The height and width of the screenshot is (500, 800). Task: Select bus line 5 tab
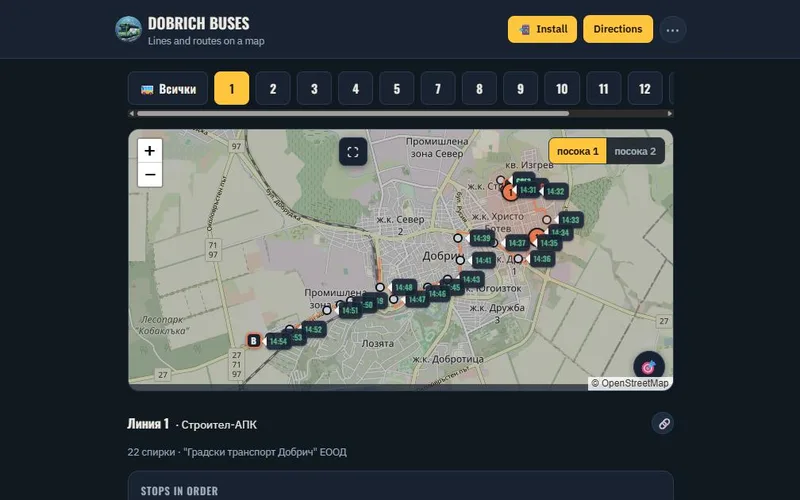396,89
